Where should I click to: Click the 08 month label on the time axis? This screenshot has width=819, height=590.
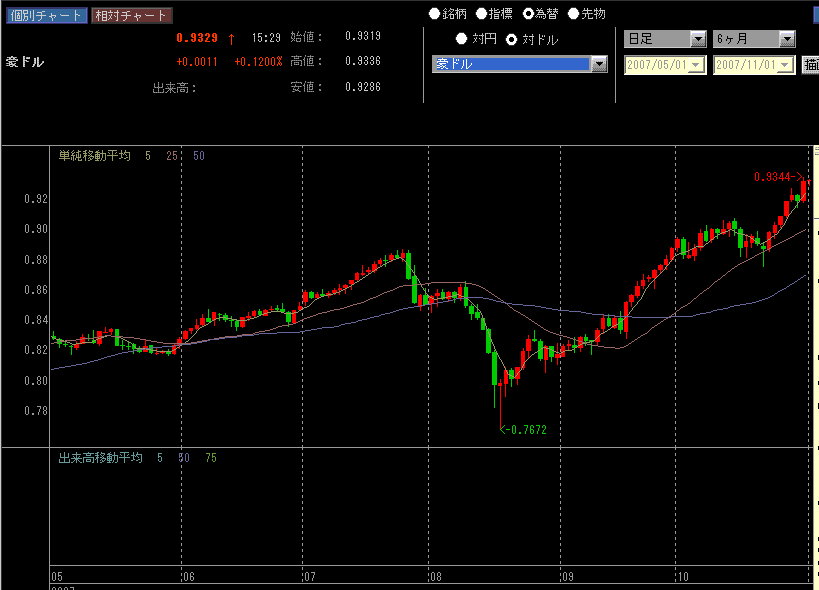coord(435,577)
